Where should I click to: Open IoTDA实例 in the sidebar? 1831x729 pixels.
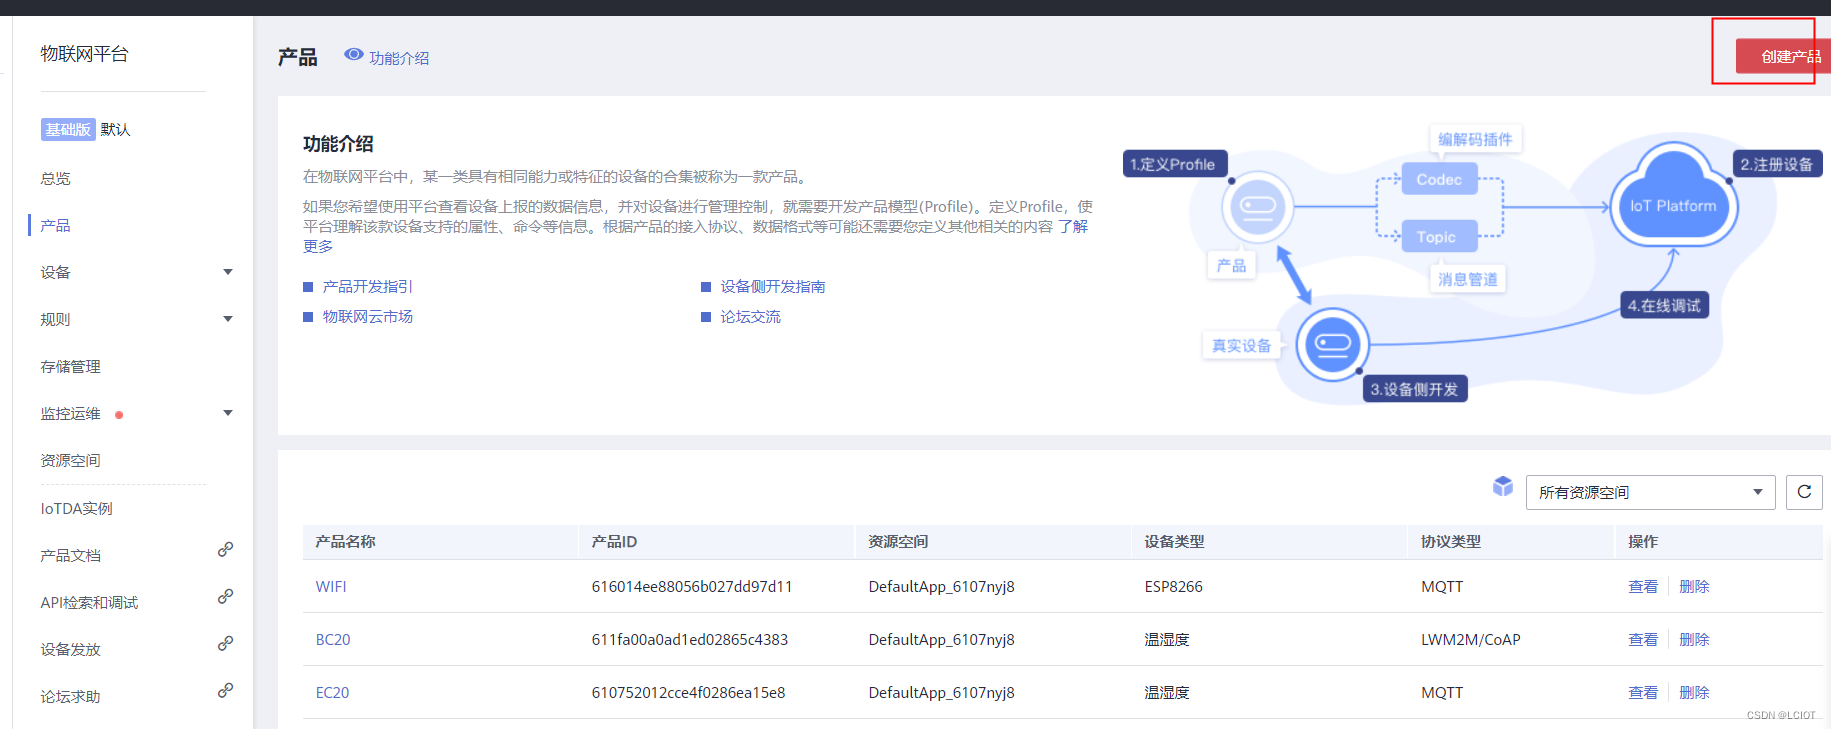coord(77,508)
